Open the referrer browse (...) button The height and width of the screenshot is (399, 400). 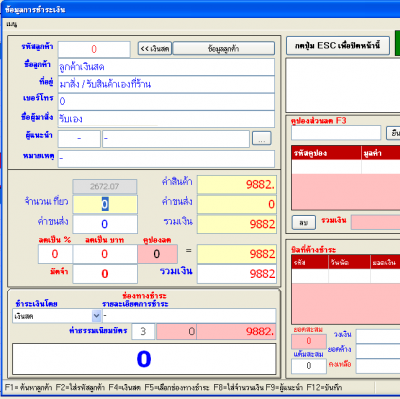[x=262, y=138]
